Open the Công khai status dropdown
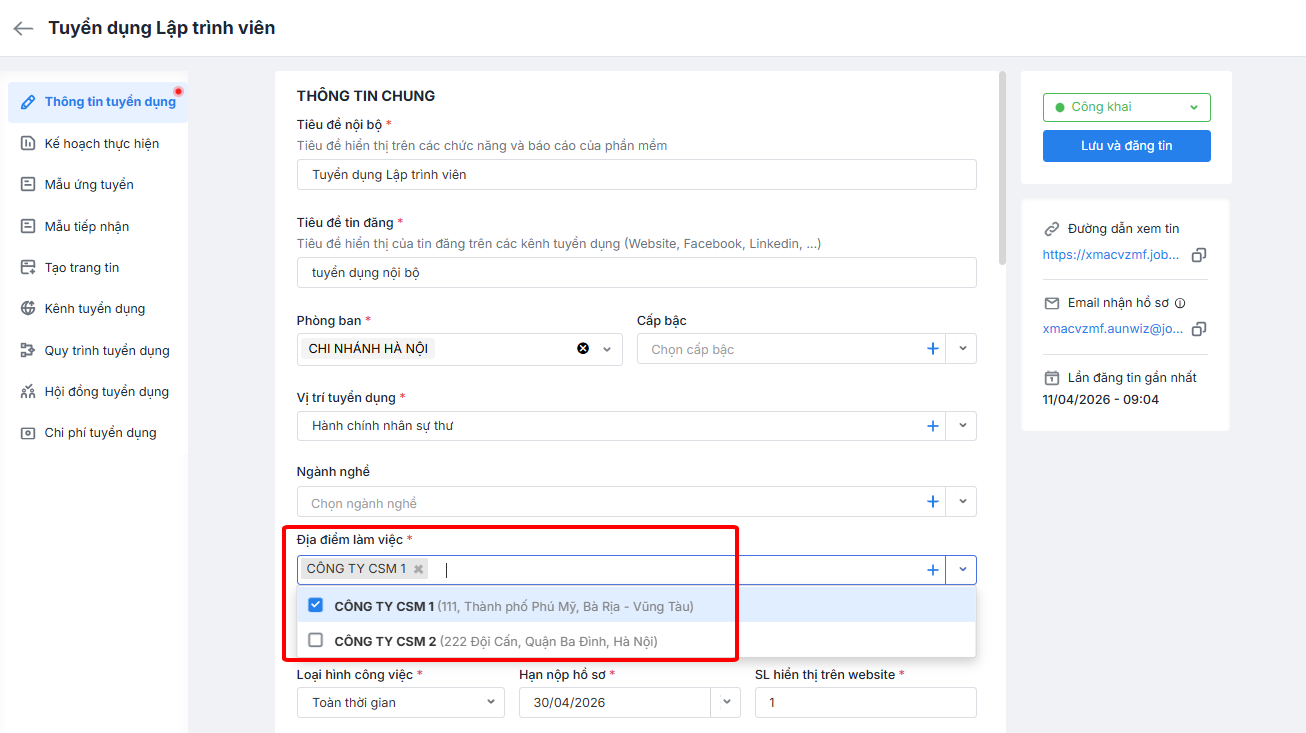 (x=1126, y=107)
